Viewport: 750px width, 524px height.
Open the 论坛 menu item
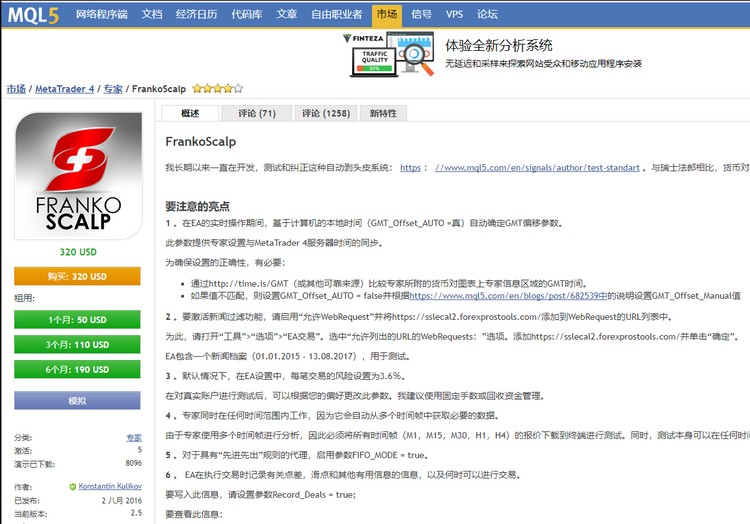click(487, 14)
